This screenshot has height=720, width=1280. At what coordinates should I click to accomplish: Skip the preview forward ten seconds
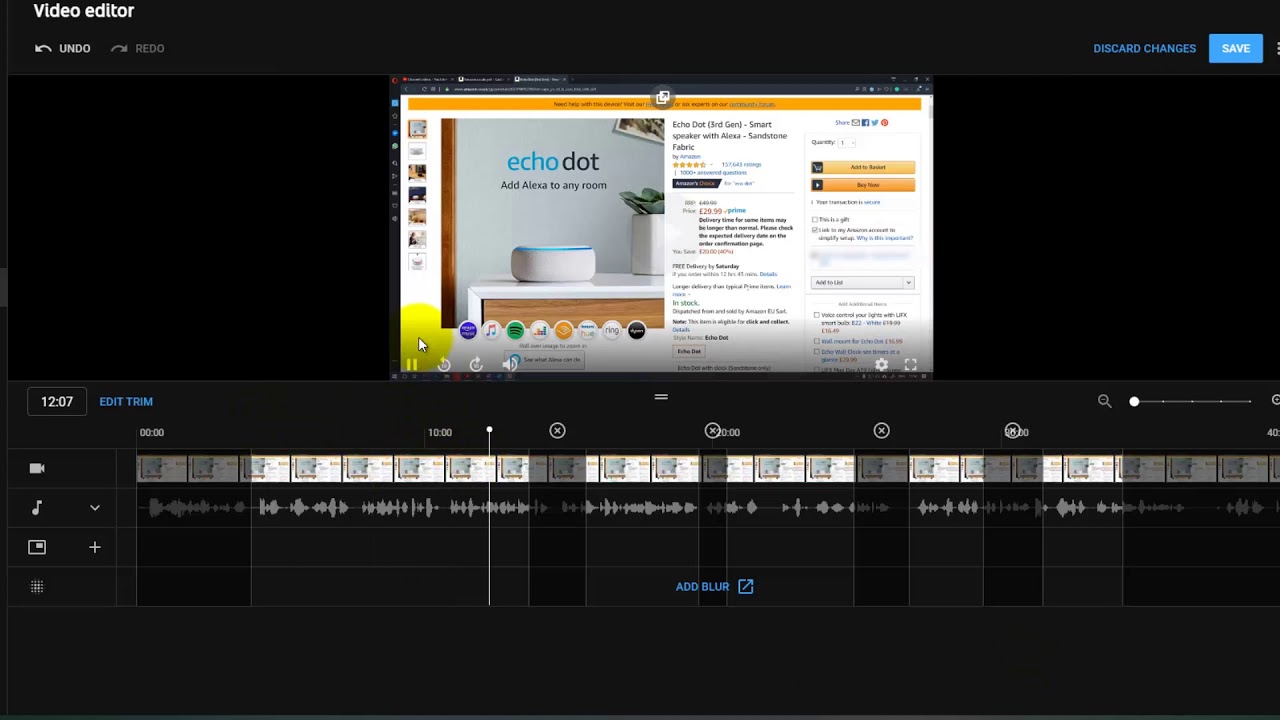tap(476, 365)
